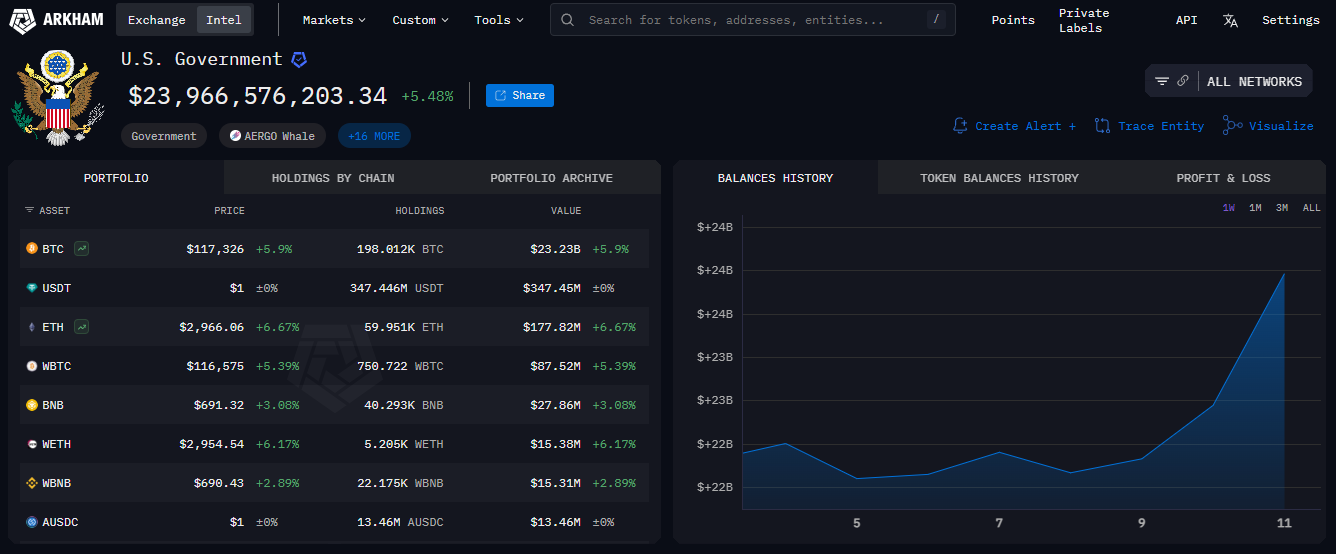1336x554 pixels.
Task: Click the WETH token icon
Action: (32, 444)
